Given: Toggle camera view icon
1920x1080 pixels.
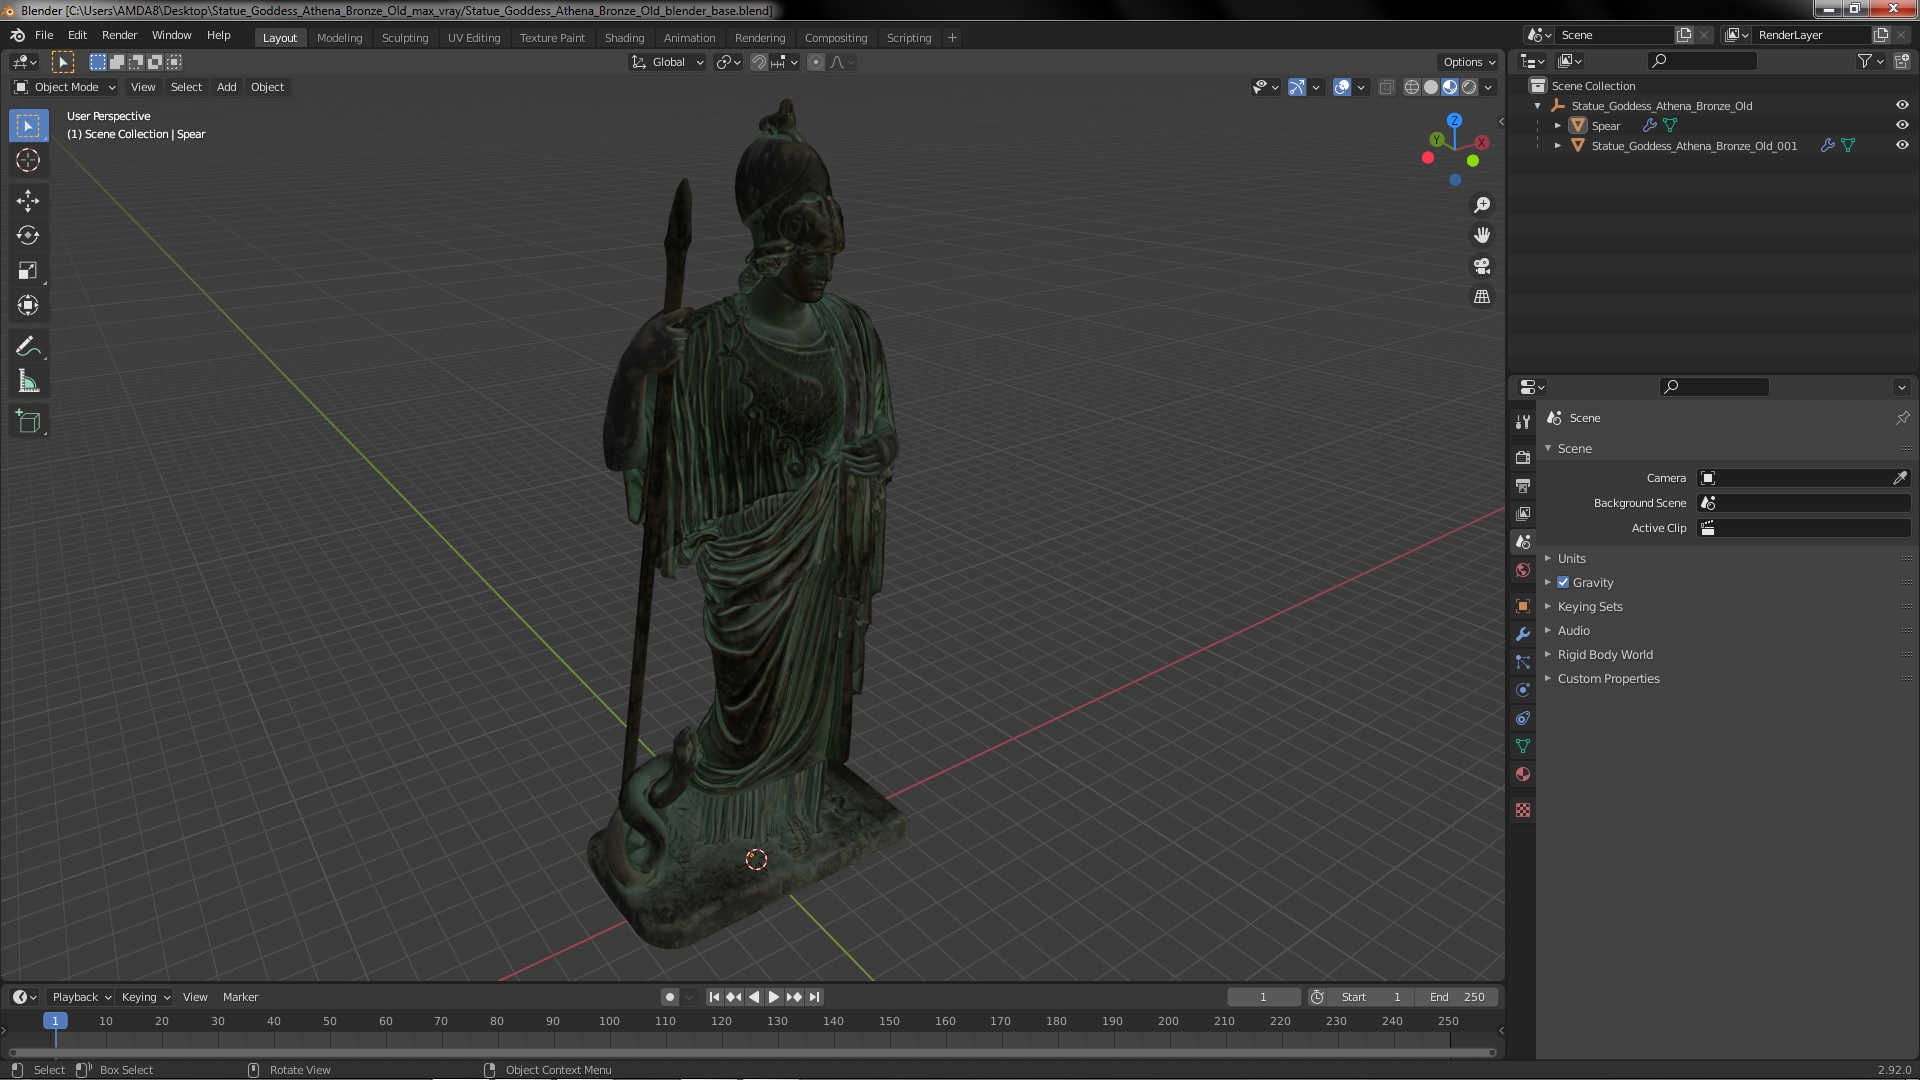Looking at the screenshot, I should pos(1482,266).
